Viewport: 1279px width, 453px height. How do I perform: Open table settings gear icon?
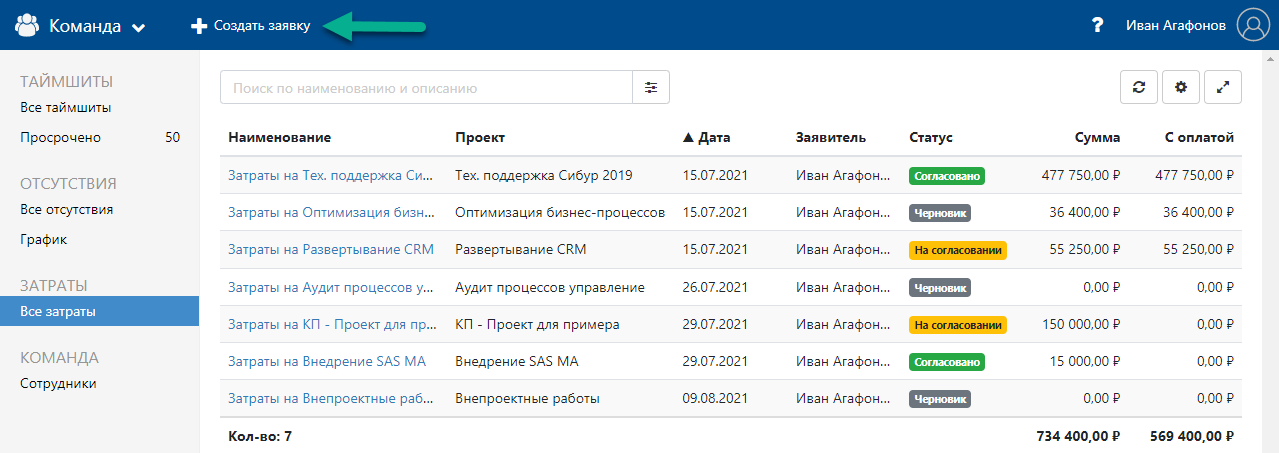tap(1180, 87)
